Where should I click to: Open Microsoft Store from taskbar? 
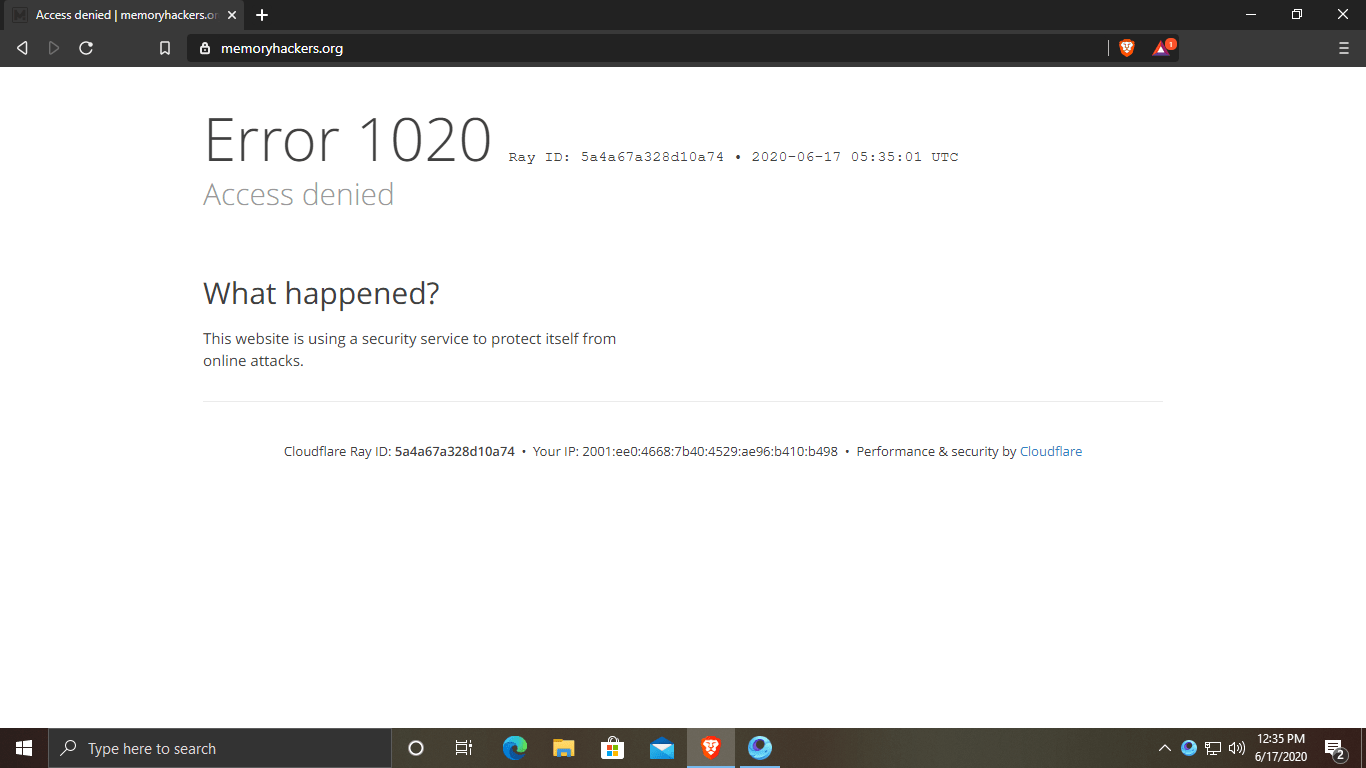click(x=612, y=748)
